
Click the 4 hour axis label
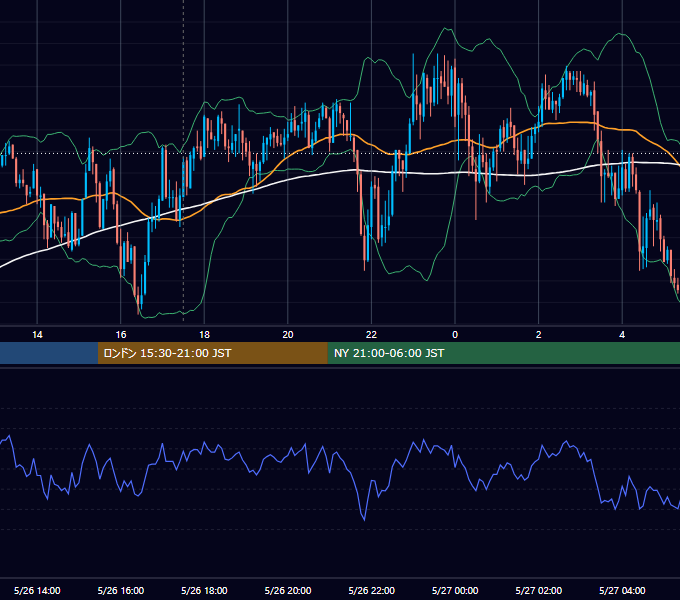click(622, 335)
